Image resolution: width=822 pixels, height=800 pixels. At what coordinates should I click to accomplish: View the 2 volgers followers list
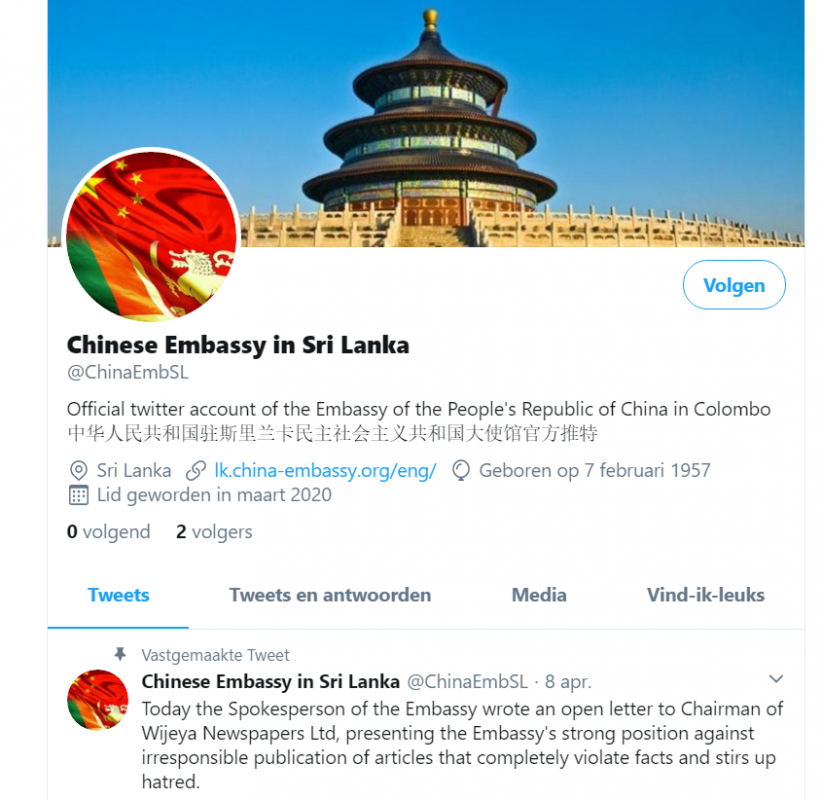click(214, 532)
